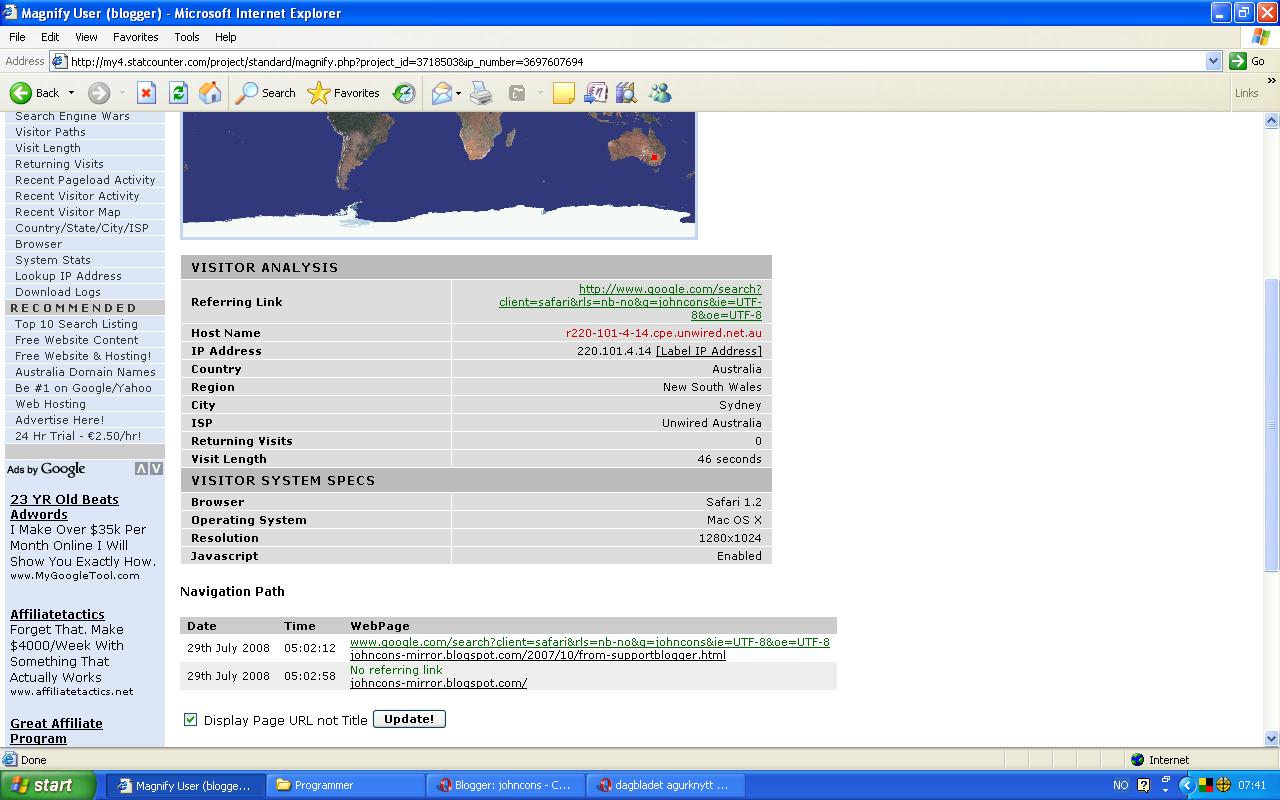Screen dimensions: 1280x800
Task: Refresh the current page
Action: [178, 93]
